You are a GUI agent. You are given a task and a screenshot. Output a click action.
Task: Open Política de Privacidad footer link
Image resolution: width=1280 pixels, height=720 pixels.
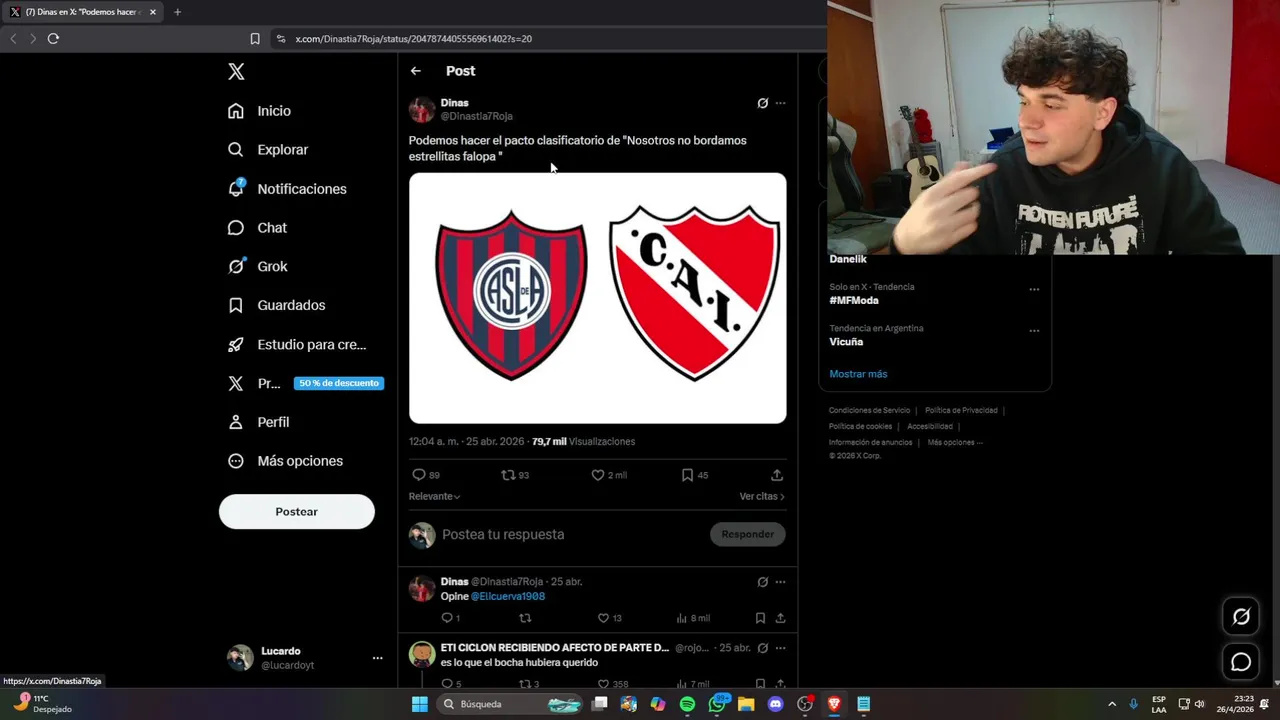[x=961, y=410]
